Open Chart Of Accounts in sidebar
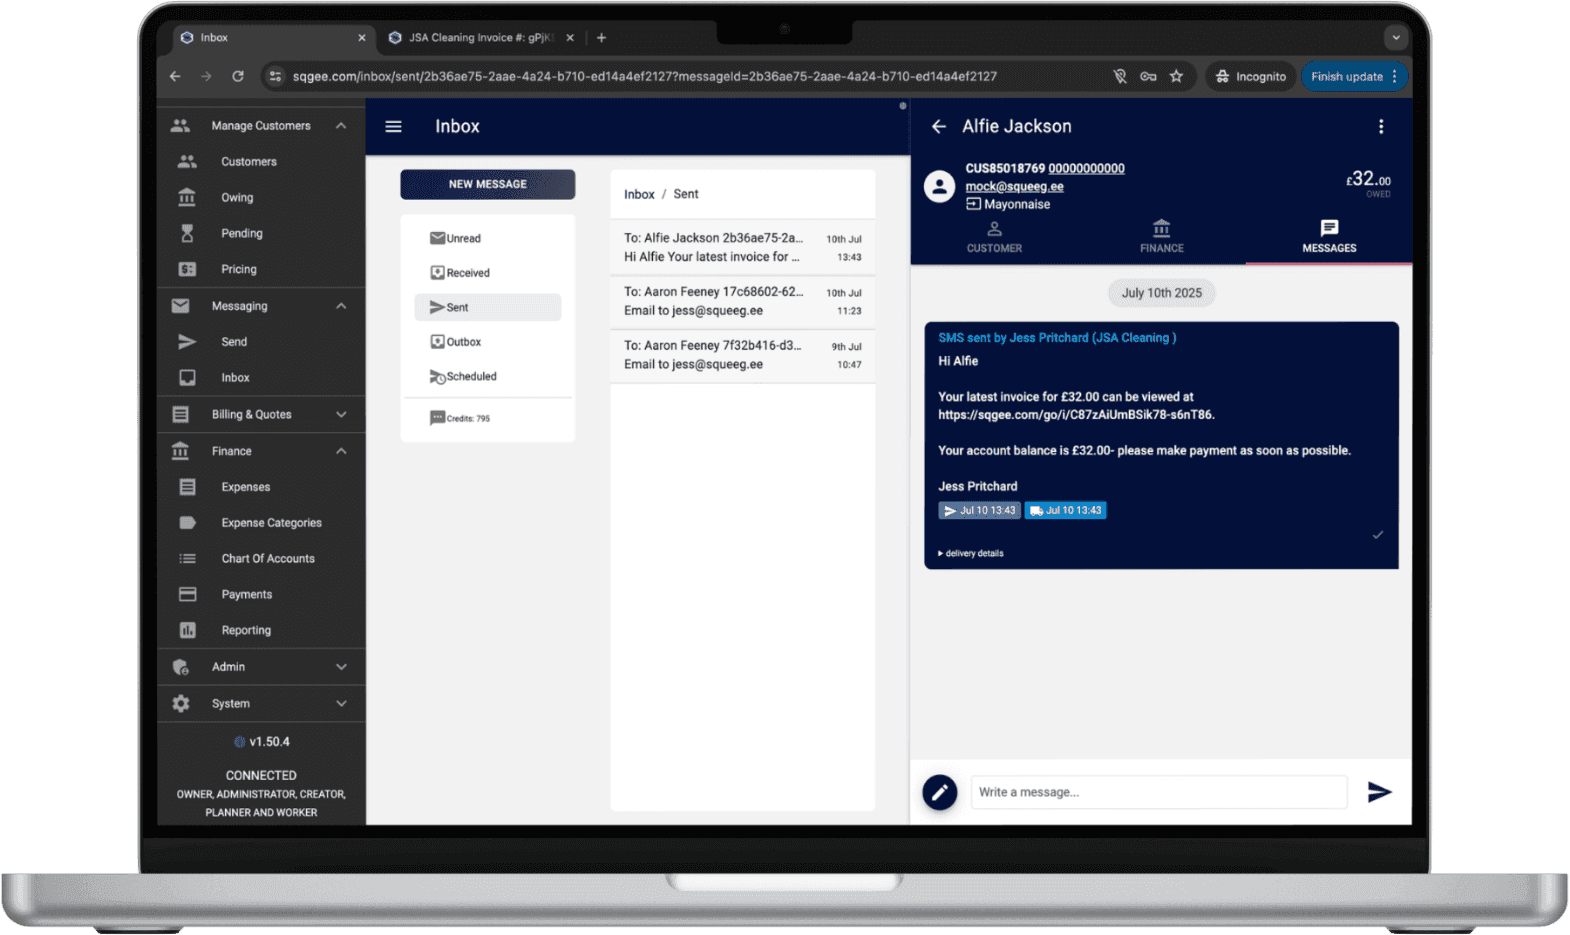Image resolution: width=1570 pixels, height=935 pixels. (x=267, y=559)
